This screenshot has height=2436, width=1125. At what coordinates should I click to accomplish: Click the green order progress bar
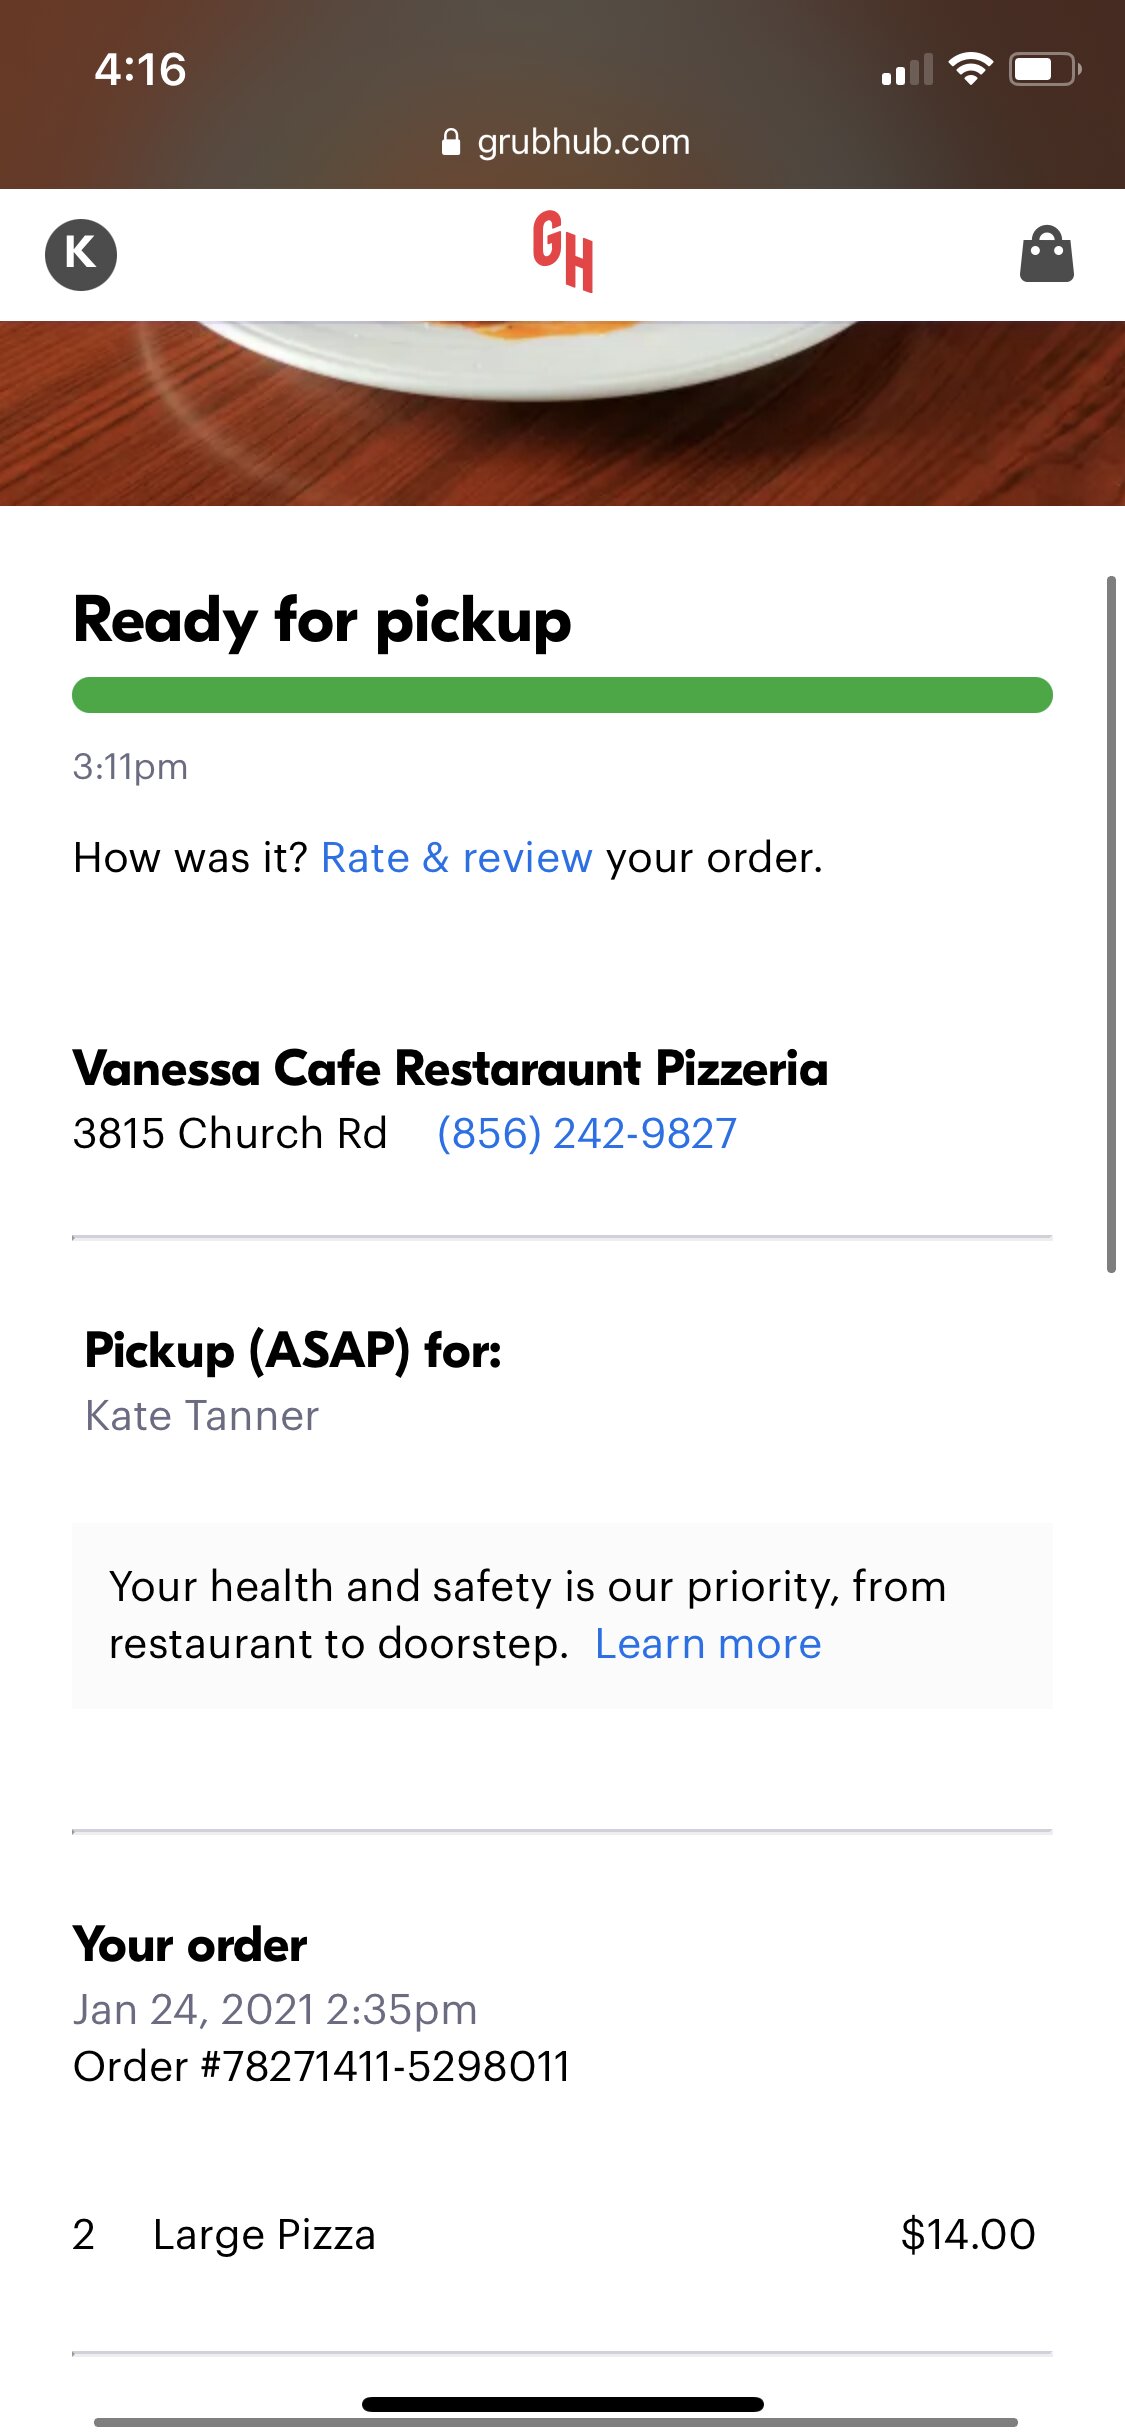(562, 695)
